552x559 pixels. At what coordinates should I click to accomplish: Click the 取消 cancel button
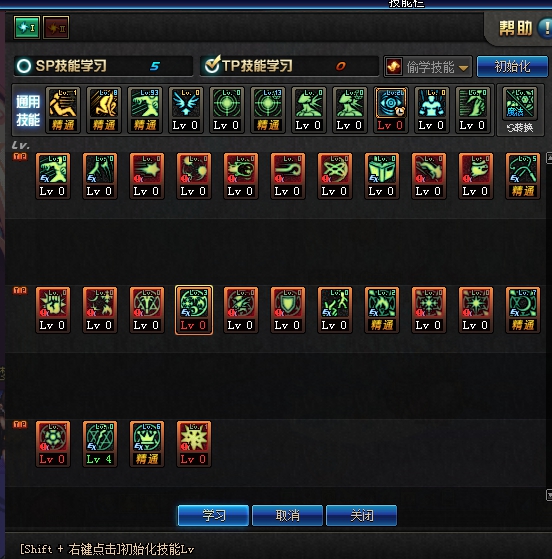coord(287,515)
